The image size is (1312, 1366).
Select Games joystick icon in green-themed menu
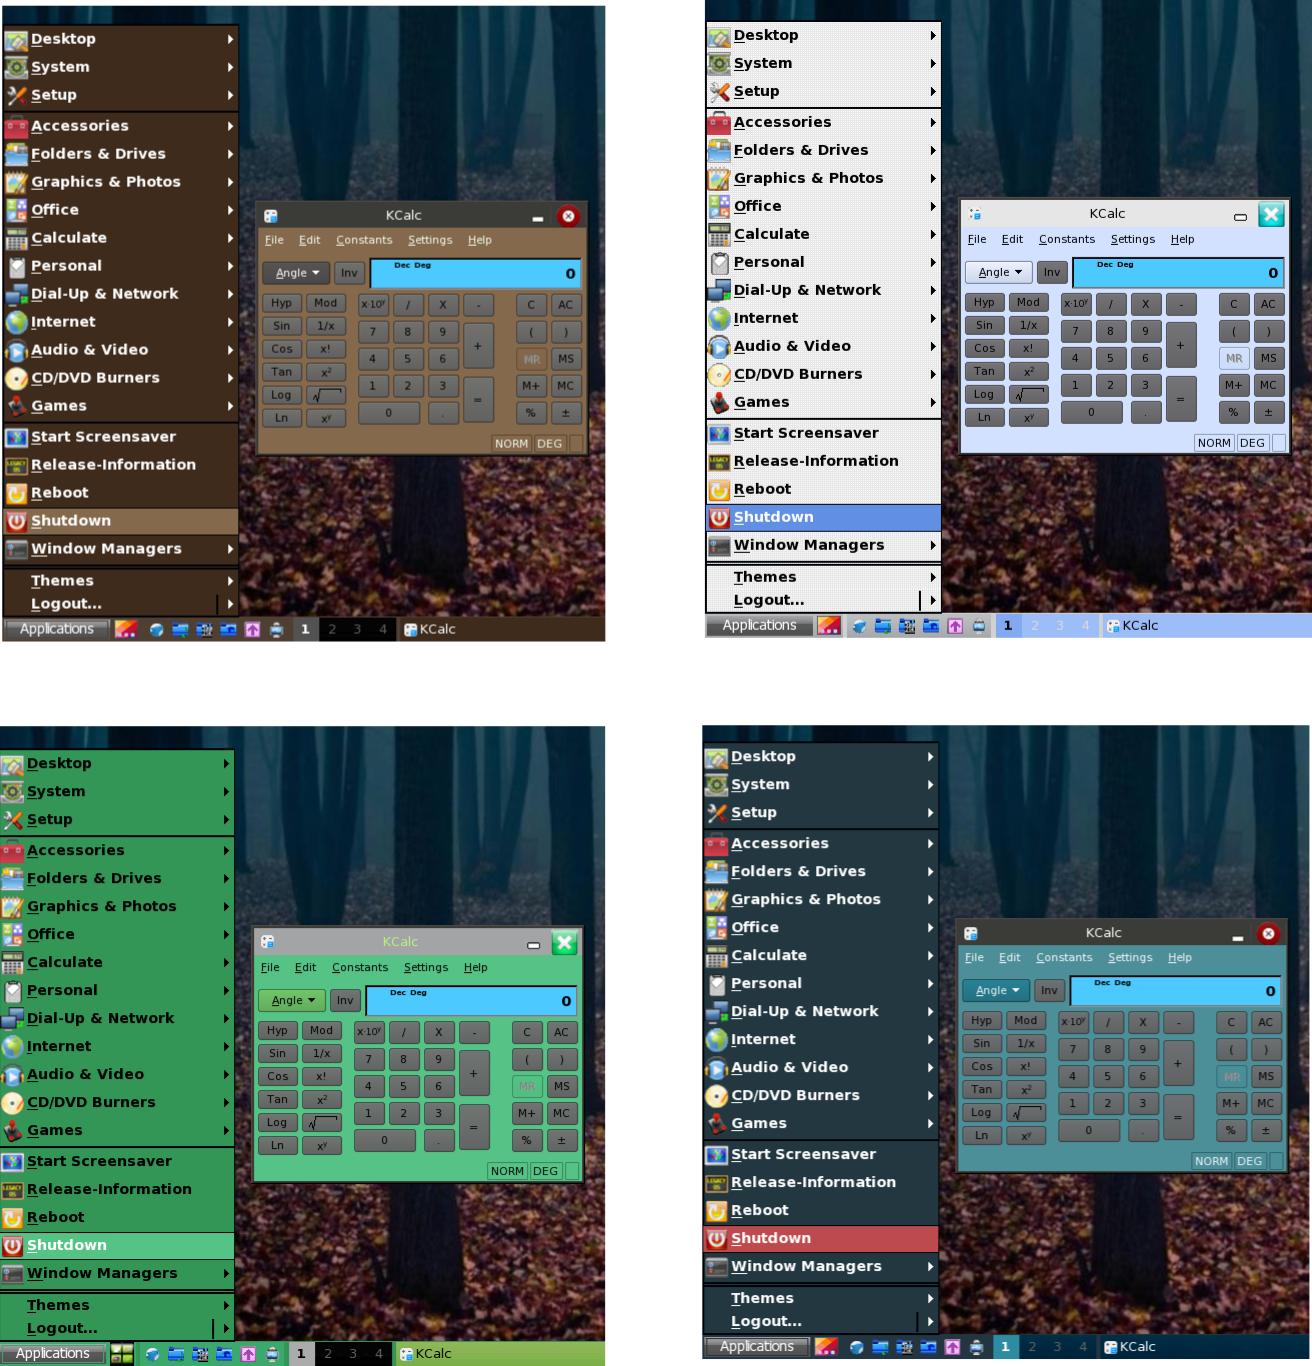(x=12, y=1130)
